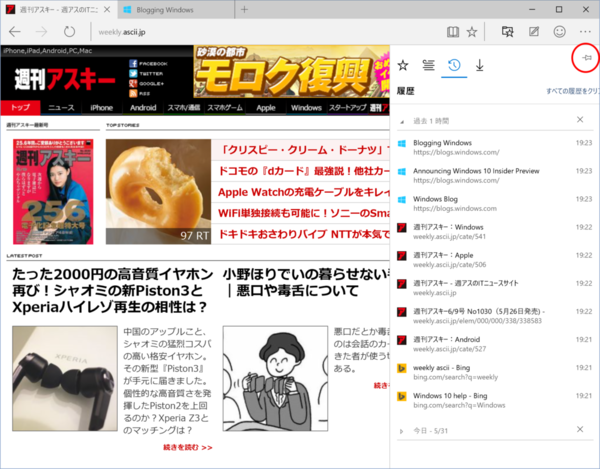Image resolution: width=600 pixels, height=469 pixels.
Task: Select the Android navigation item
Action: click(143, 107)
